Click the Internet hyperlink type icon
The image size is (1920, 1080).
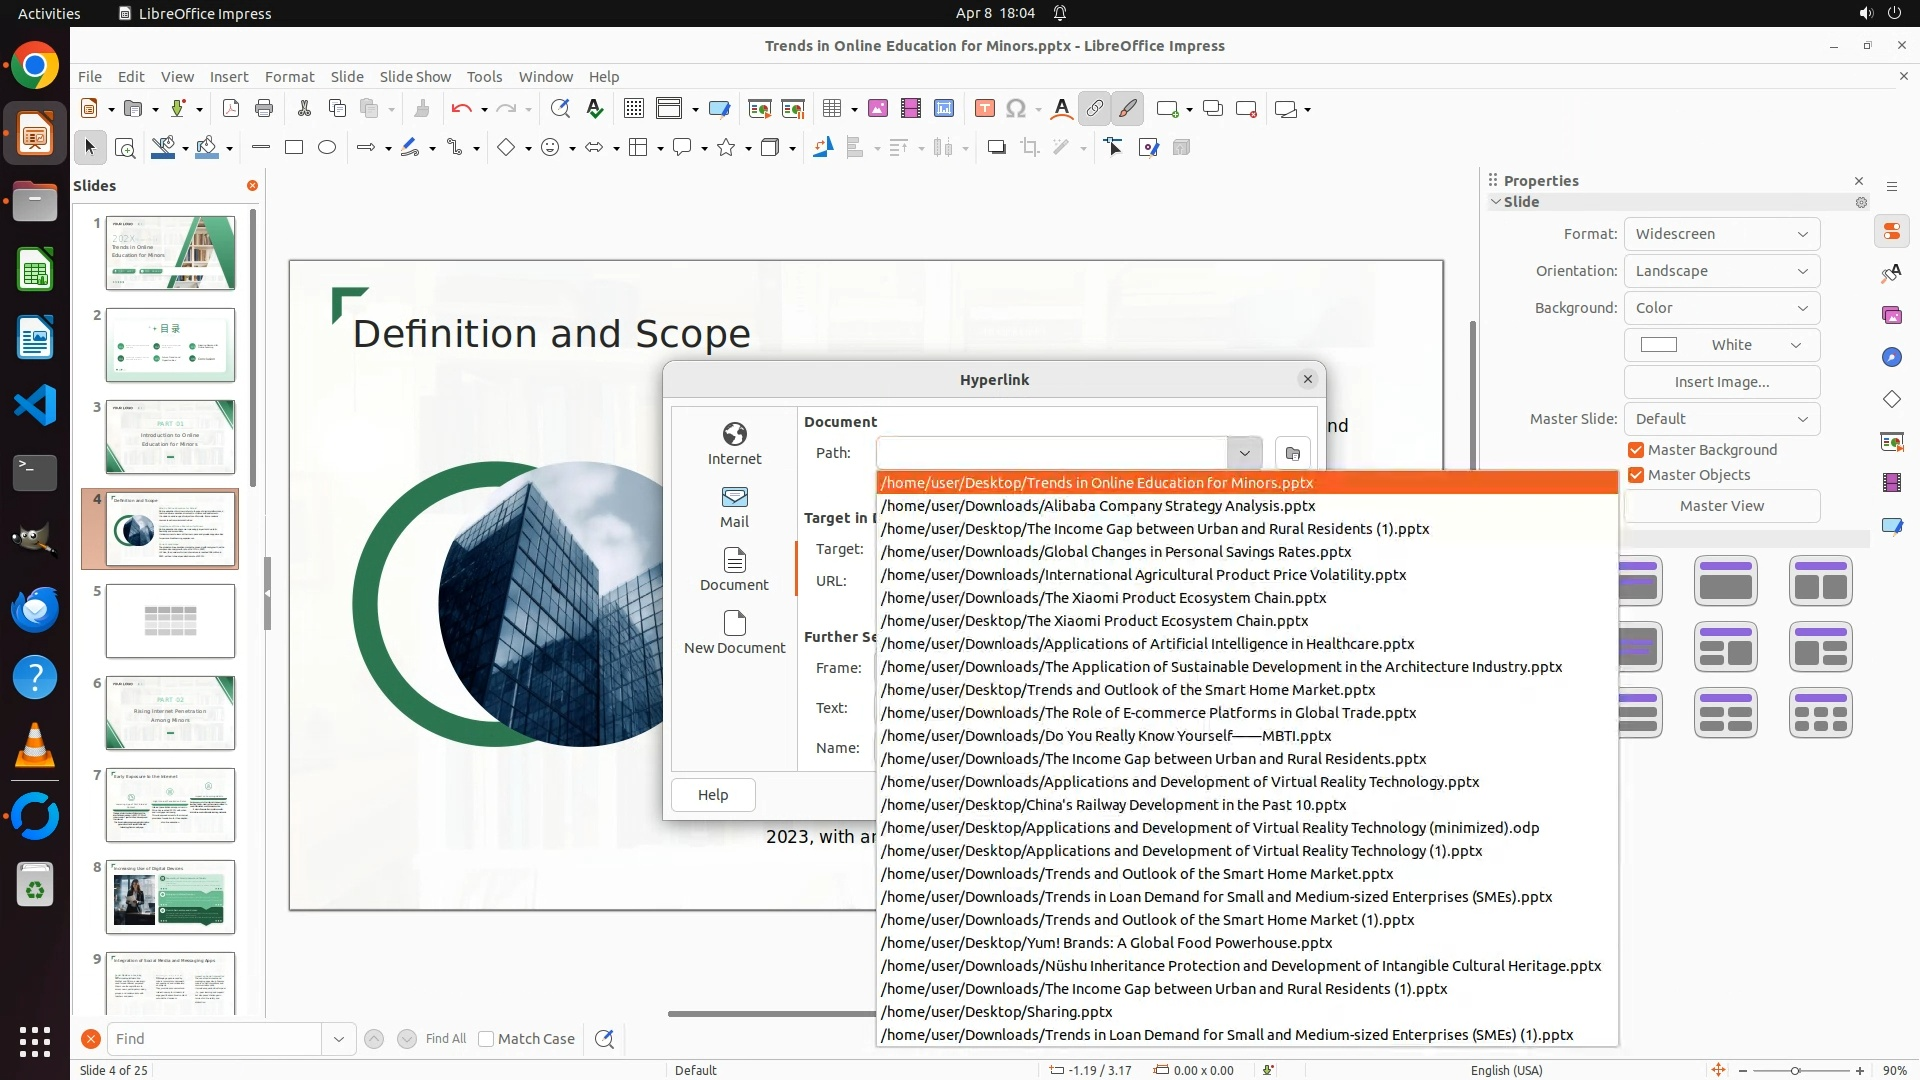point(734,443)
